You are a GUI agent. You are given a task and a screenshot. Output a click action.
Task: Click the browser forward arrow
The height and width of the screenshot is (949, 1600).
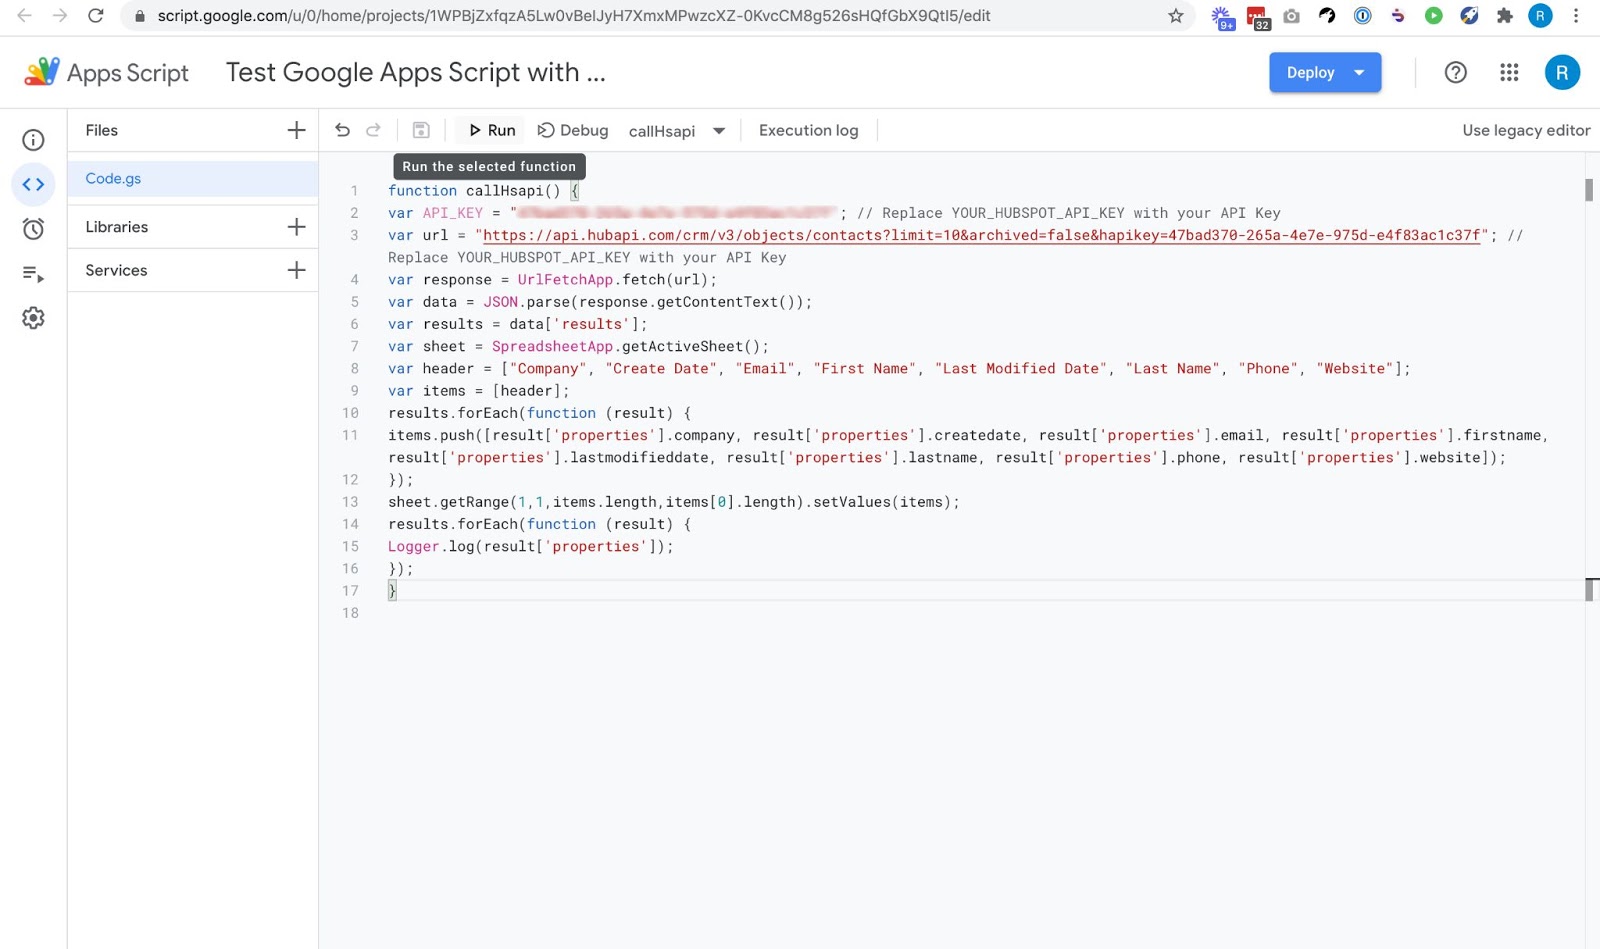click(60, 15)
